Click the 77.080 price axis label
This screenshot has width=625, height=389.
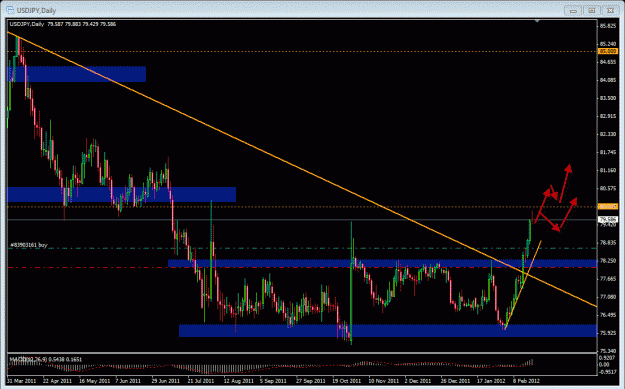click(608, 297)
